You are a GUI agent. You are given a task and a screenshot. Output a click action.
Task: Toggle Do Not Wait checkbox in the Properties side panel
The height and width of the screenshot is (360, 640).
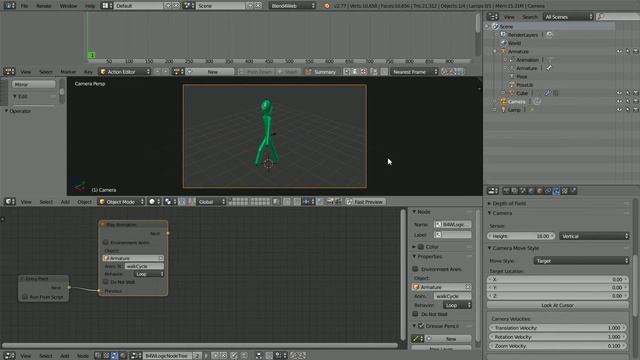415,314
